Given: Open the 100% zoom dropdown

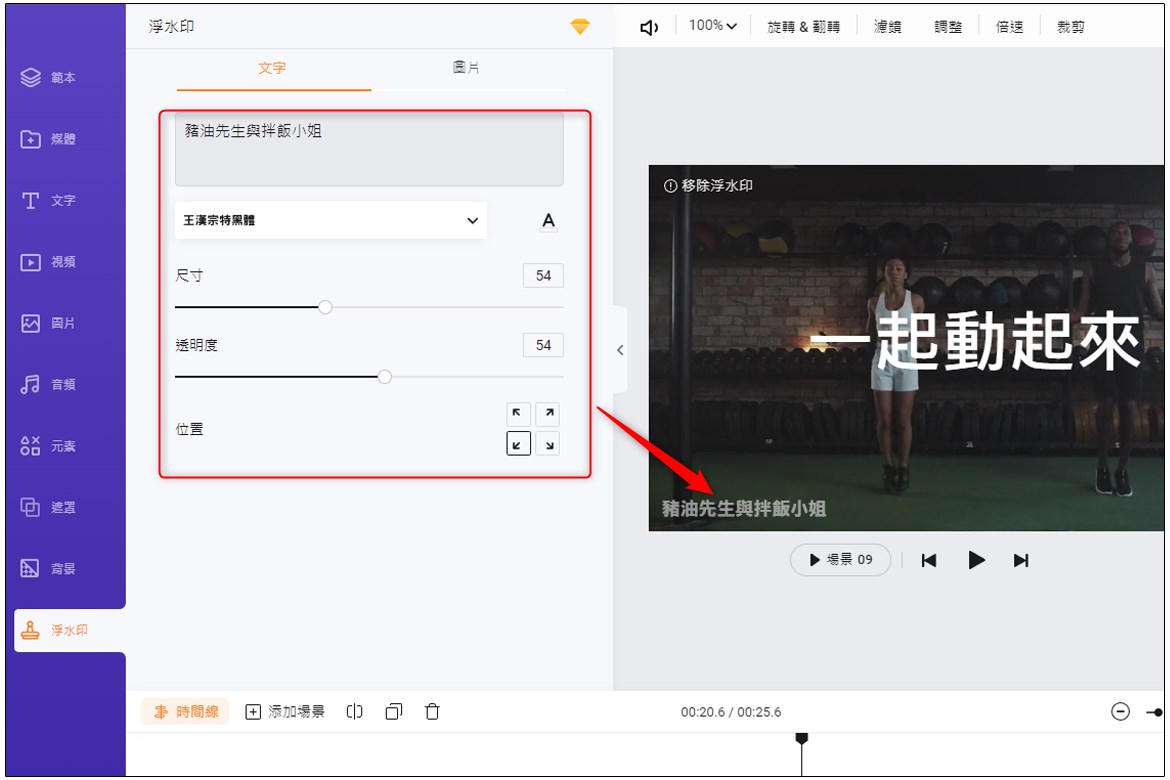Looking at the screenshot, I should tap(713, 26).
